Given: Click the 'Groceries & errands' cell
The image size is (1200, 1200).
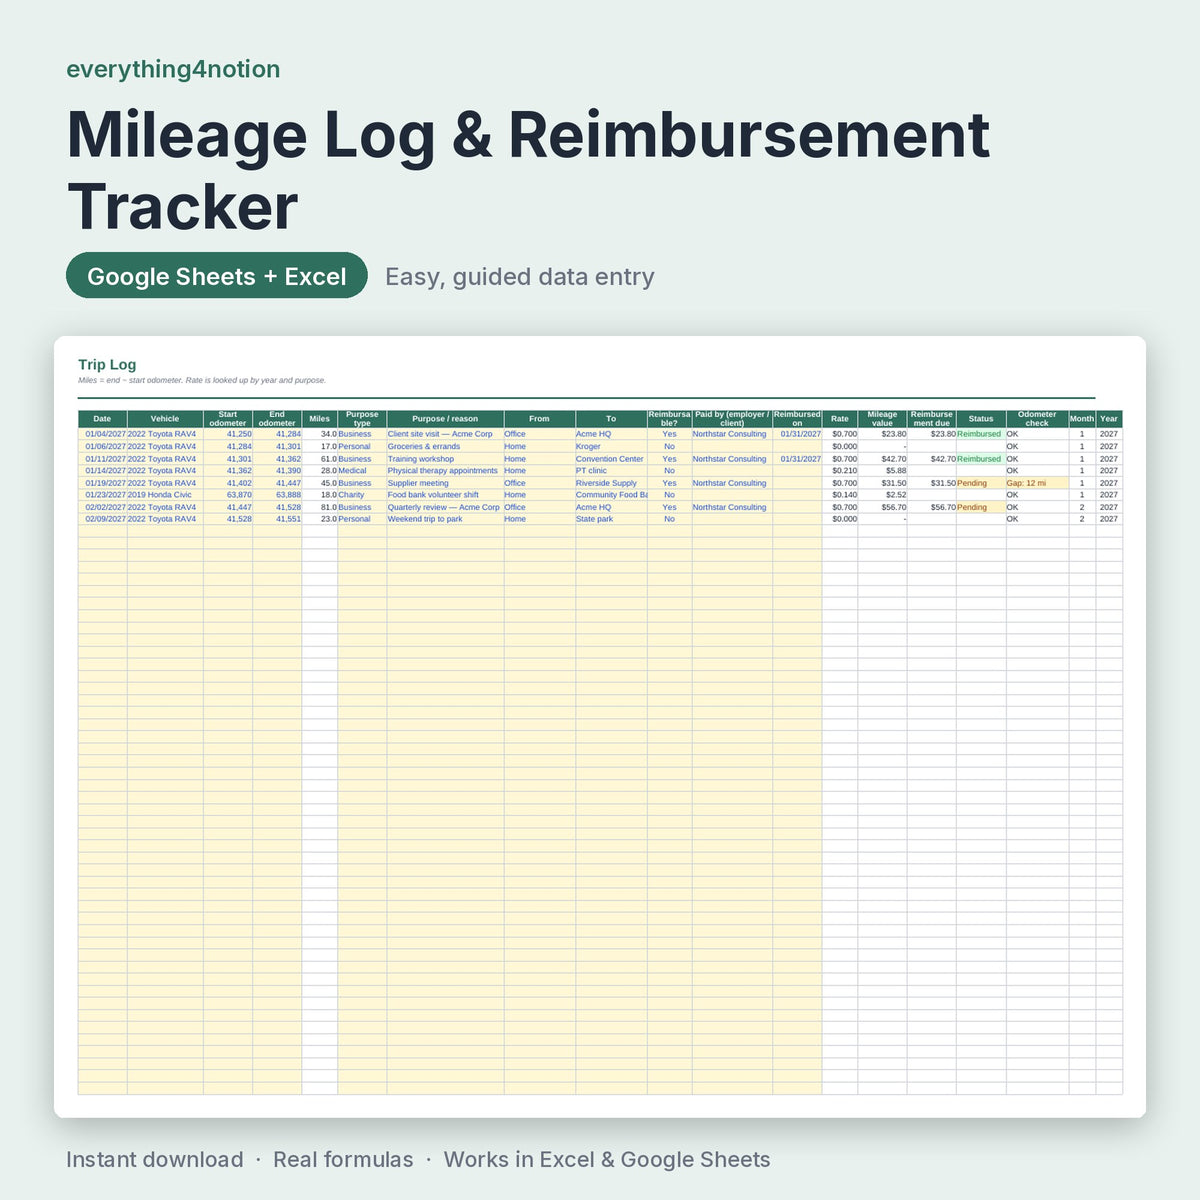Looking at the screenshot, I should (x=445, y=446).
